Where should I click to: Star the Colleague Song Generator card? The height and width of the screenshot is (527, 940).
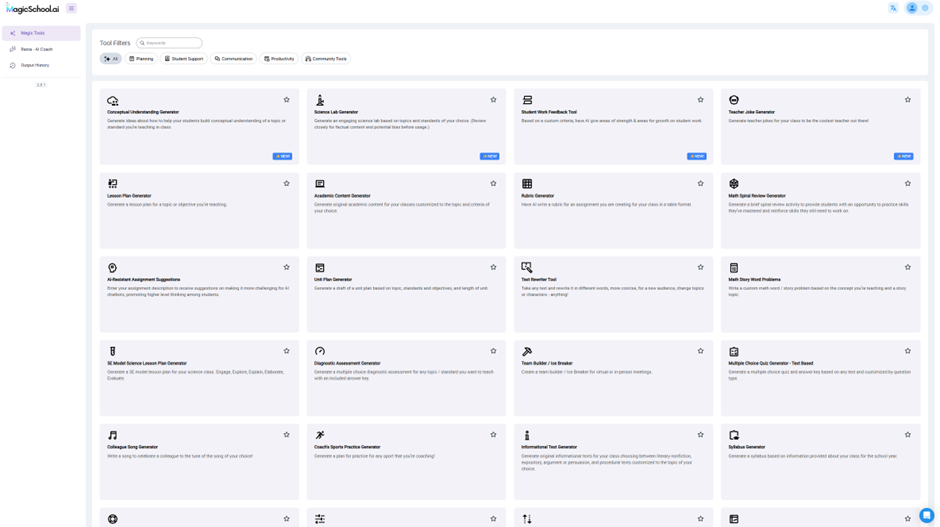pyautogui.click(x=287, y=435)
